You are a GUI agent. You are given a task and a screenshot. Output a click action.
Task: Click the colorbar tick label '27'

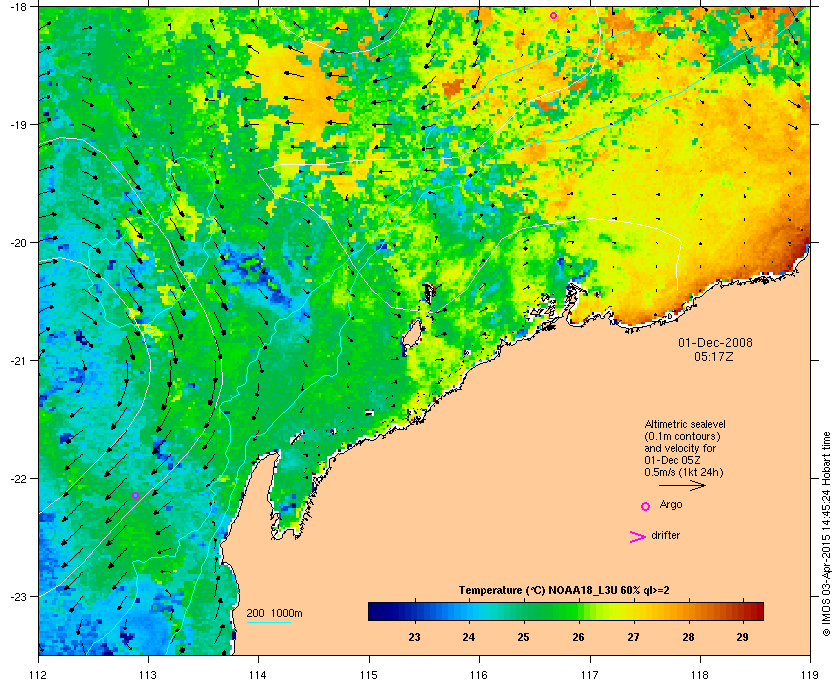coord(633,637)
